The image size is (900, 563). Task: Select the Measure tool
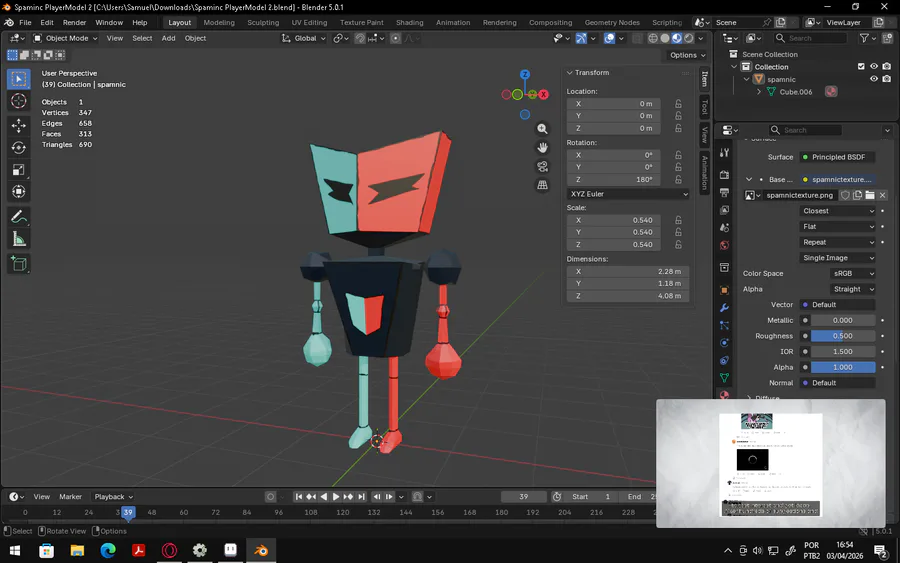click(18, 239)
